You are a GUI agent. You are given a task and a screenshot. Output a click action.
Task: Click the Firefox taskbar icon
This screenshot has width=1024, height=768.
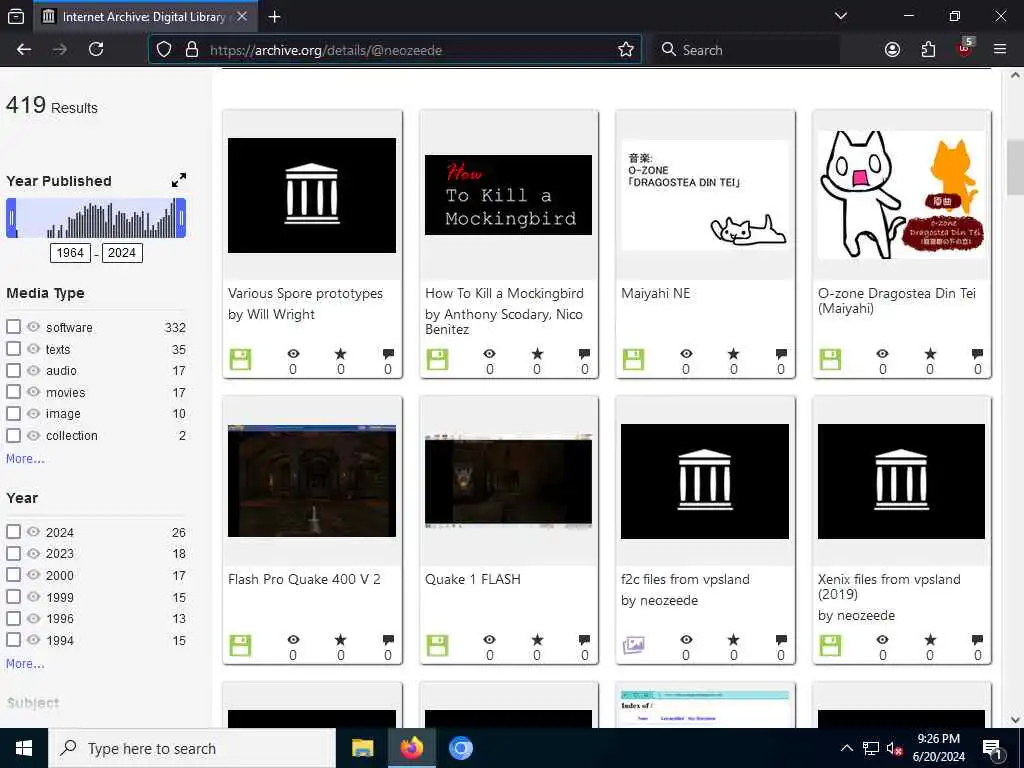pyautogui.click(x=412, y=748)
